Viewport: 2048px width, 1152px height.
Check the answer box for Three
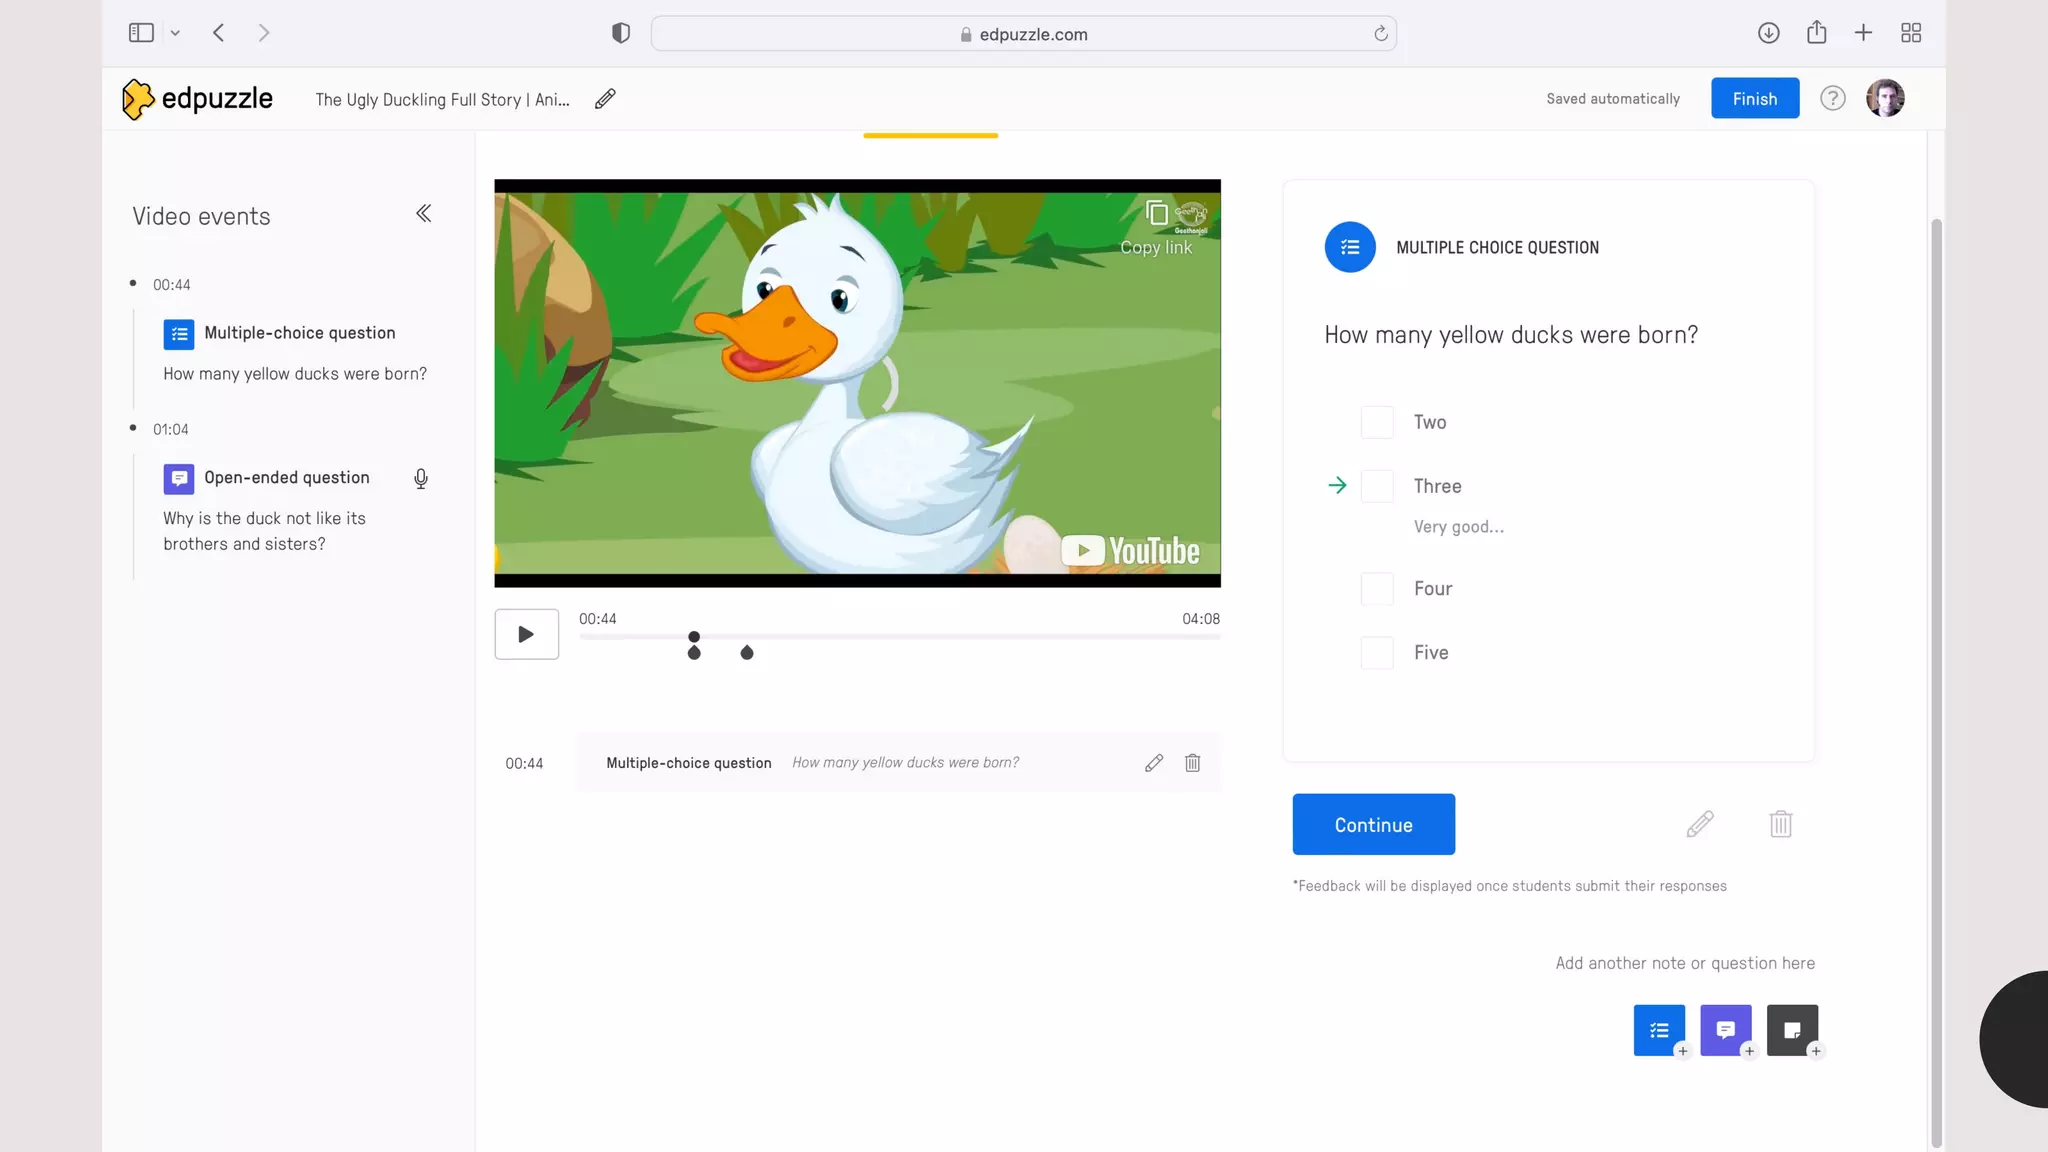click(1377, 486)
